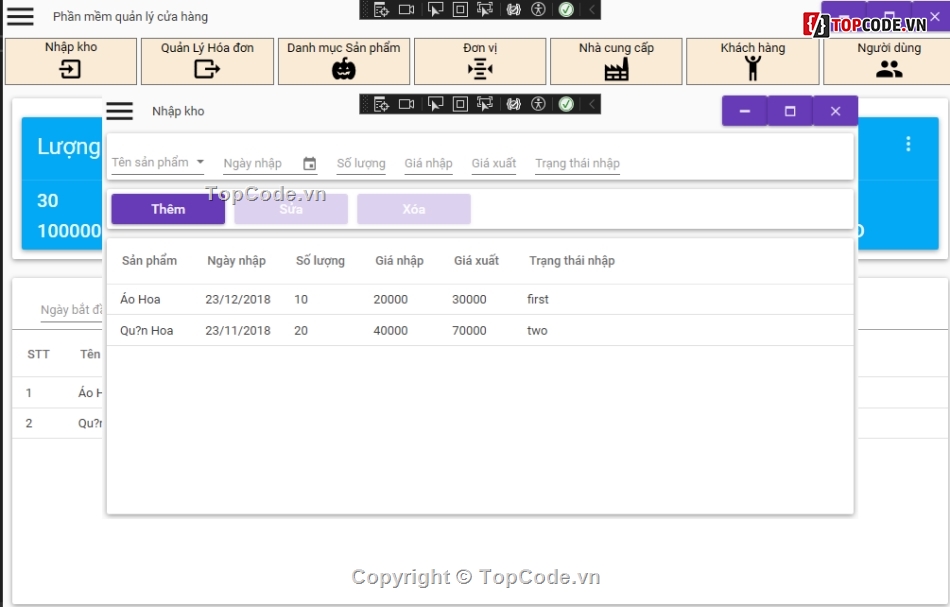This screenshot has height=607, width=950.
Task: Open the main window hamburger menu
Action: point(20,17)
